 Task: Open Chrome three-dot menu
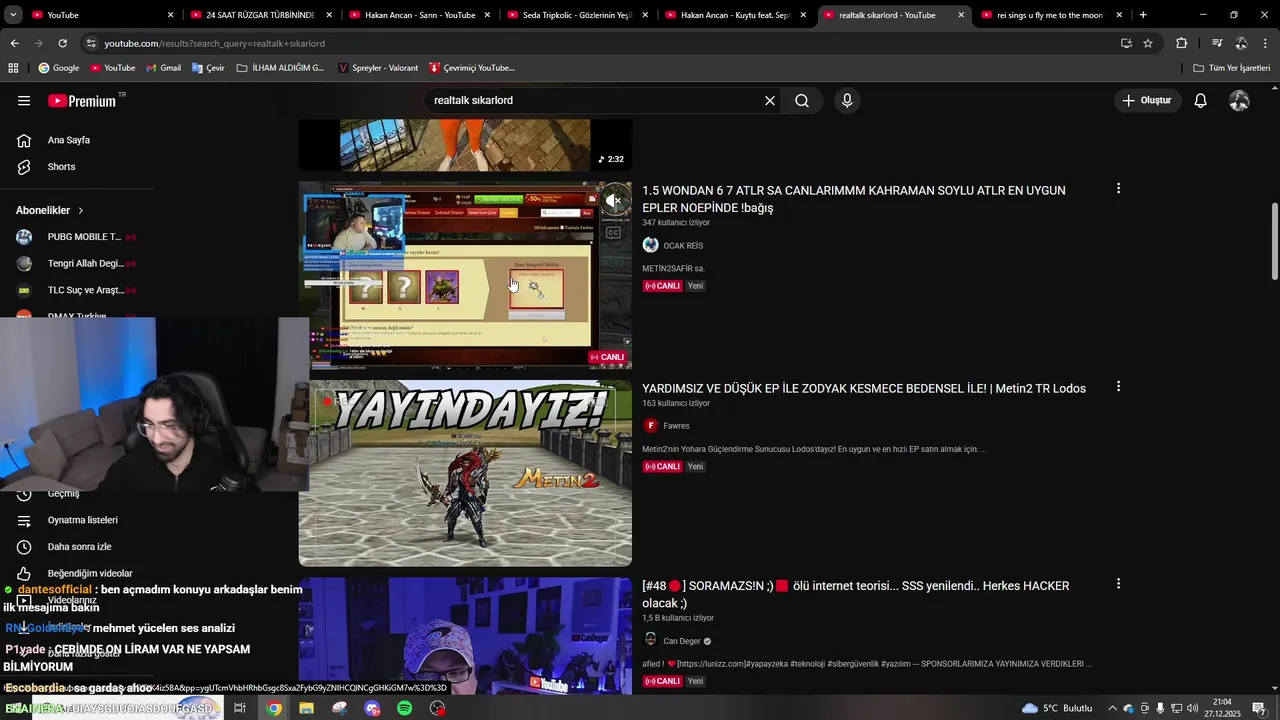1265,44
